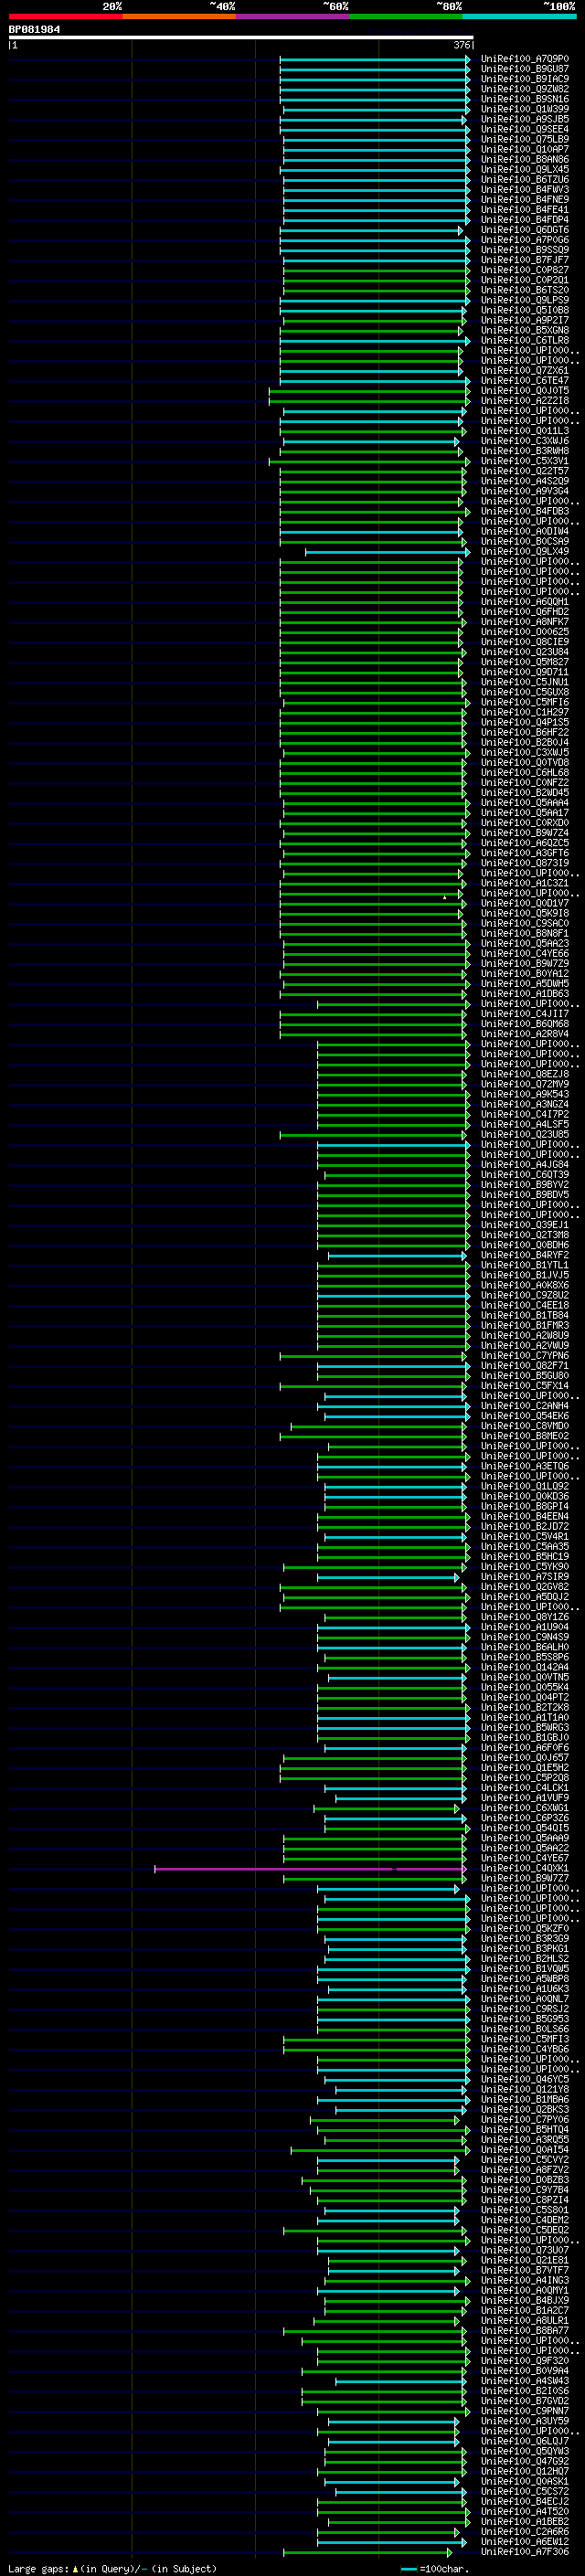Select the UniRef100_B5G953 label
Screen dimensions: 585x2576
(524, 2018)
